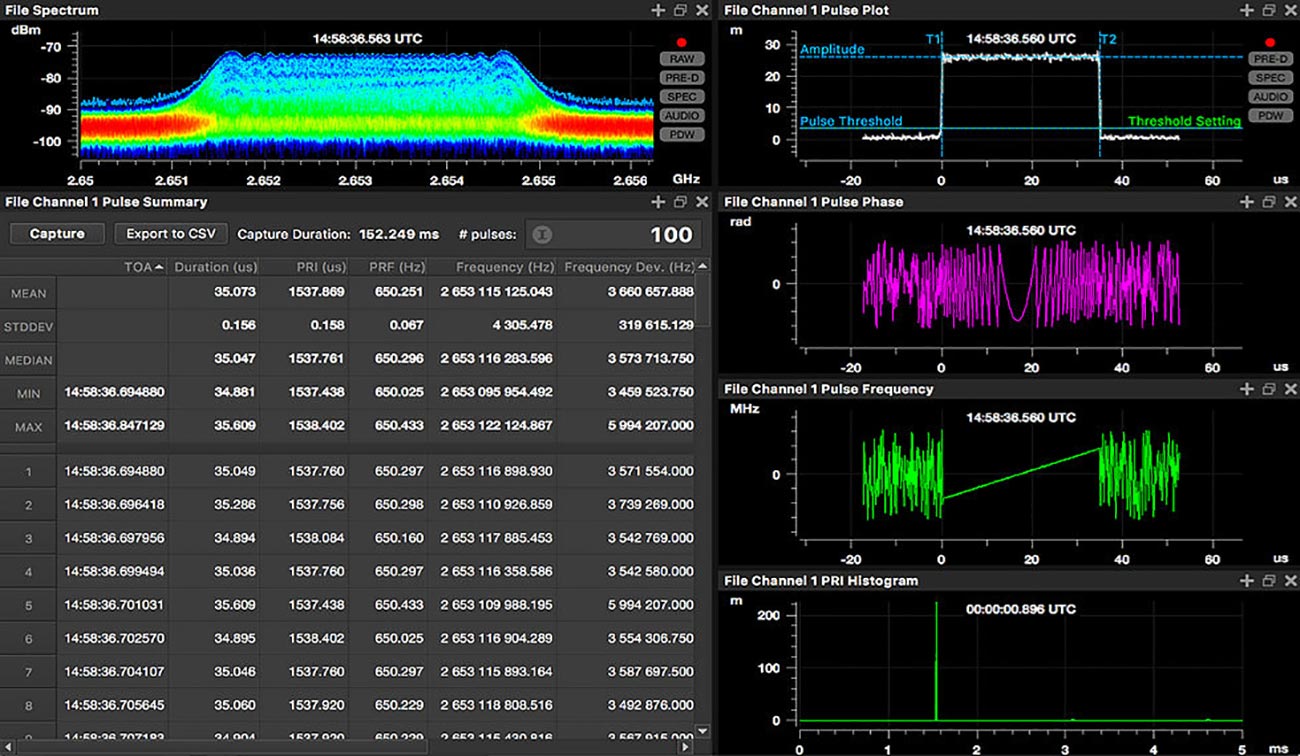The image size is (1300, 756).
Task: Click scroll-down arrow of summary table
Action: click(x=703, y=732)
